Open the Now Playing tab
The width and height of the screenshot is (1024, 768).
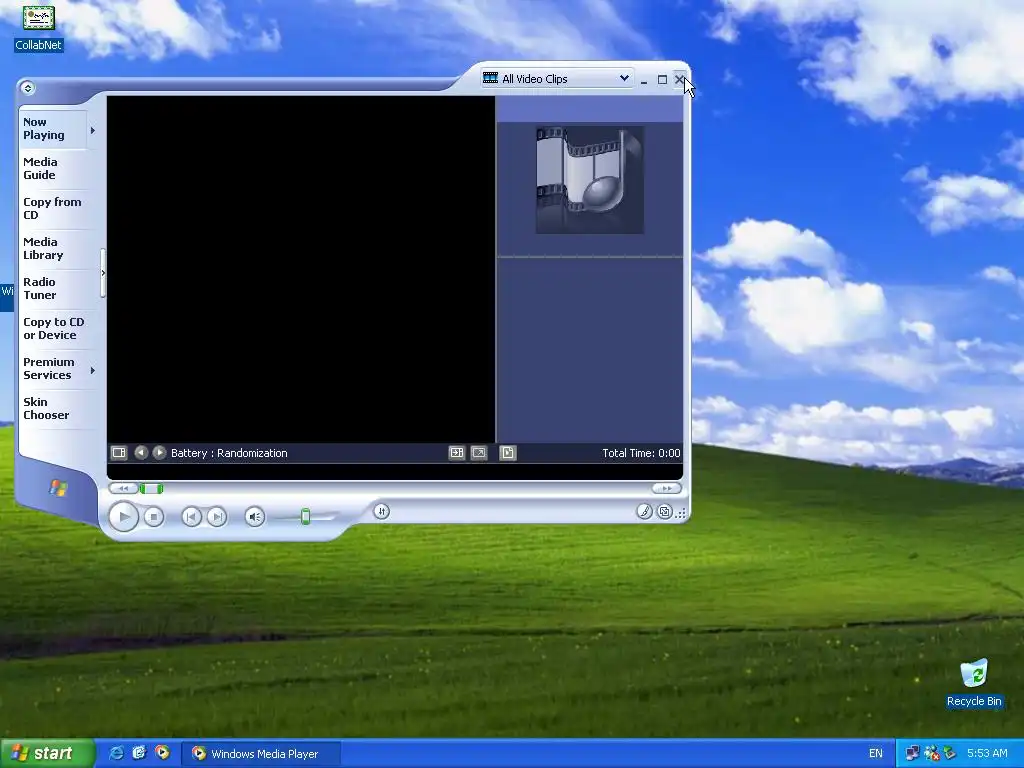[52, 129]
